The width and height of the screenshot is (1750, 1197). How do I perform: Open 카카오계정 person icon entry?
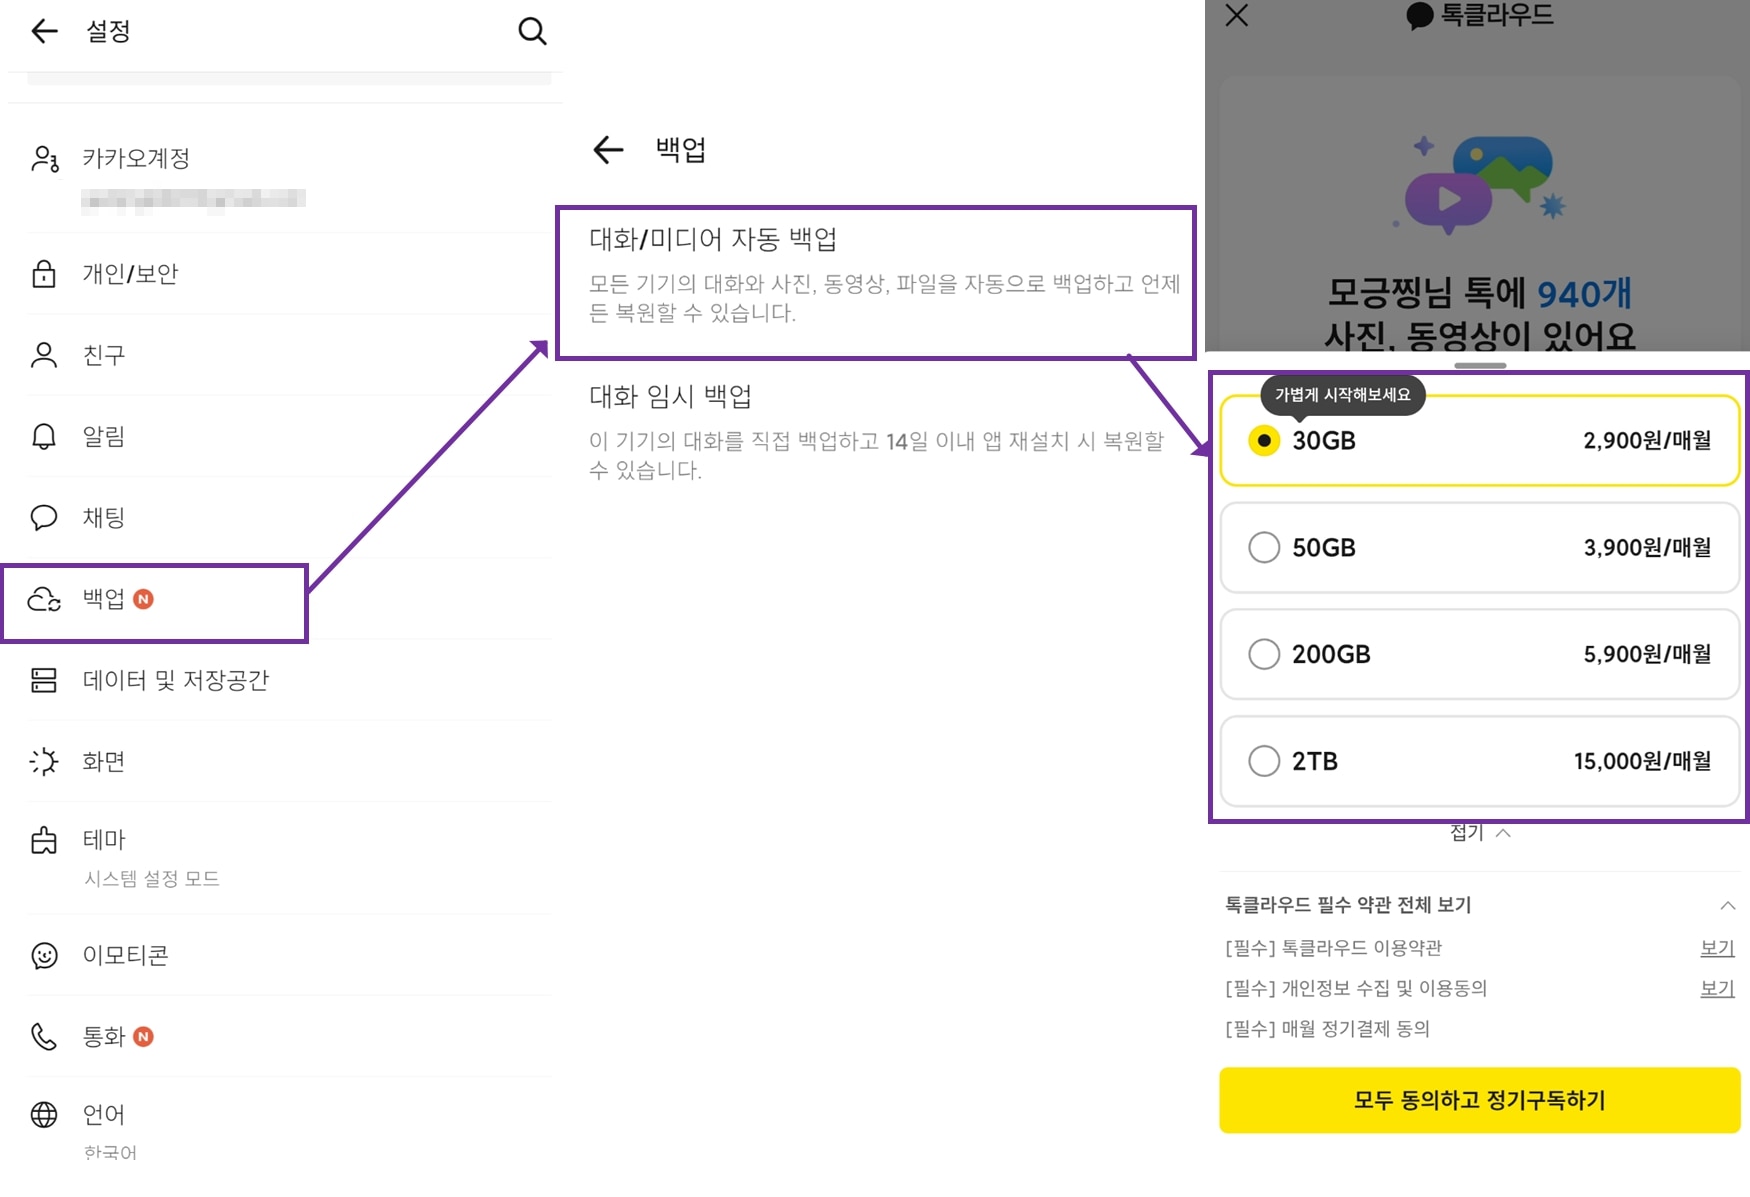pos(45,159)
